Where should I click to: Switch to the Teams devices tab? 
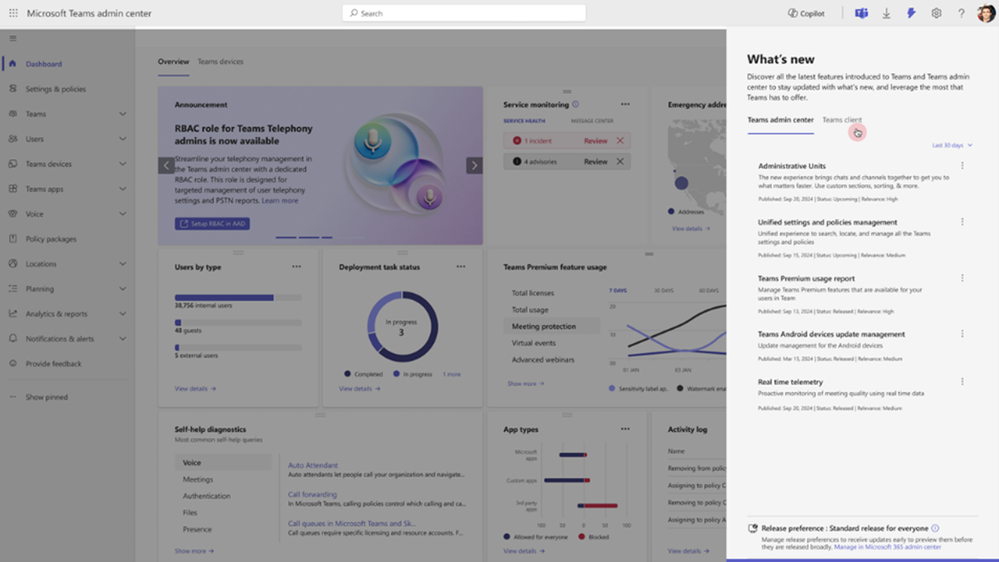click(220, 62)
